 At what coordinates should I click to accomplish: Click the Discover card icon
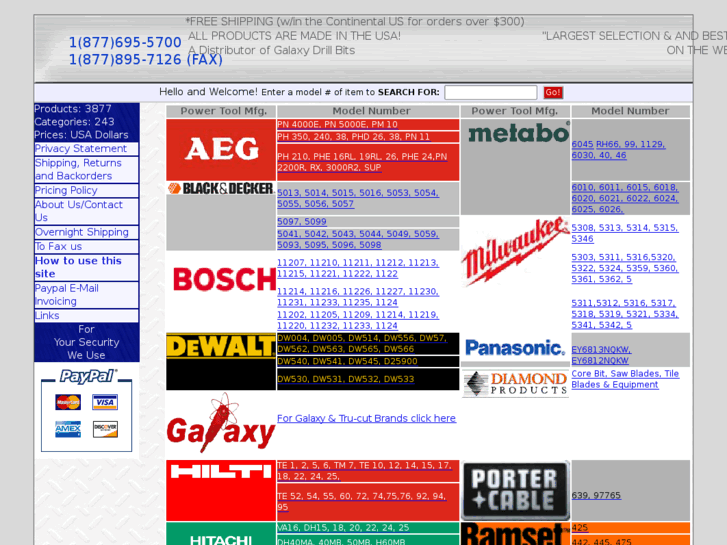(x=105, y=429)
